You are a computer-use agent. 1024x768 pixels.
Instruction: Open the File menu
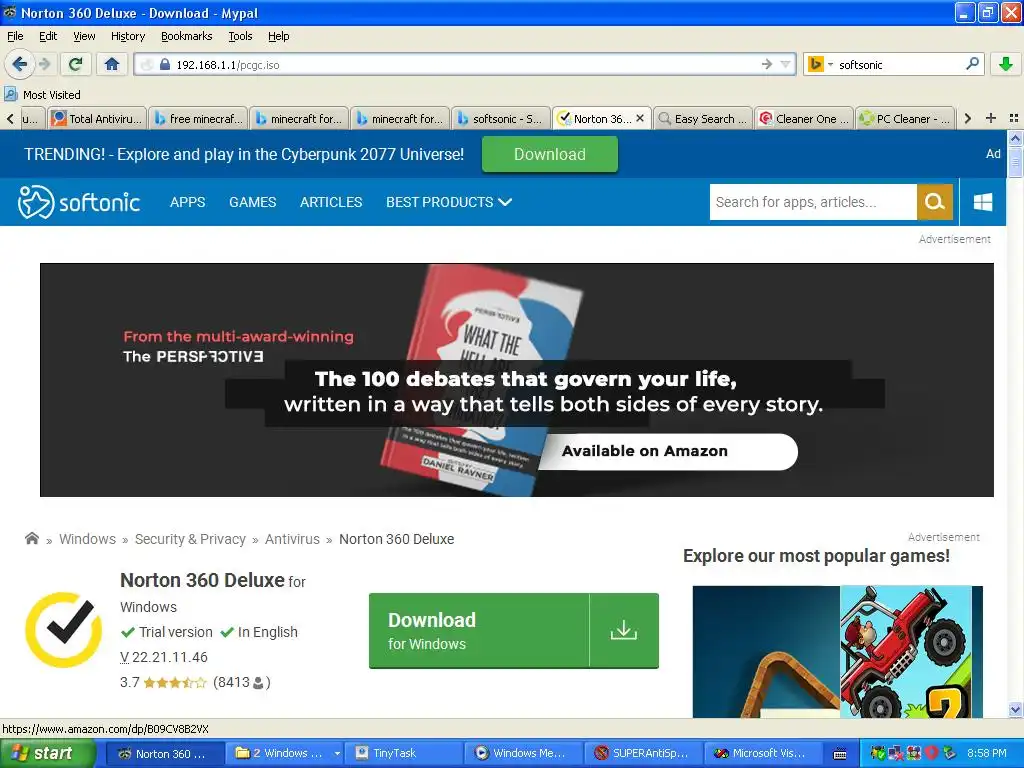point(15,36)
